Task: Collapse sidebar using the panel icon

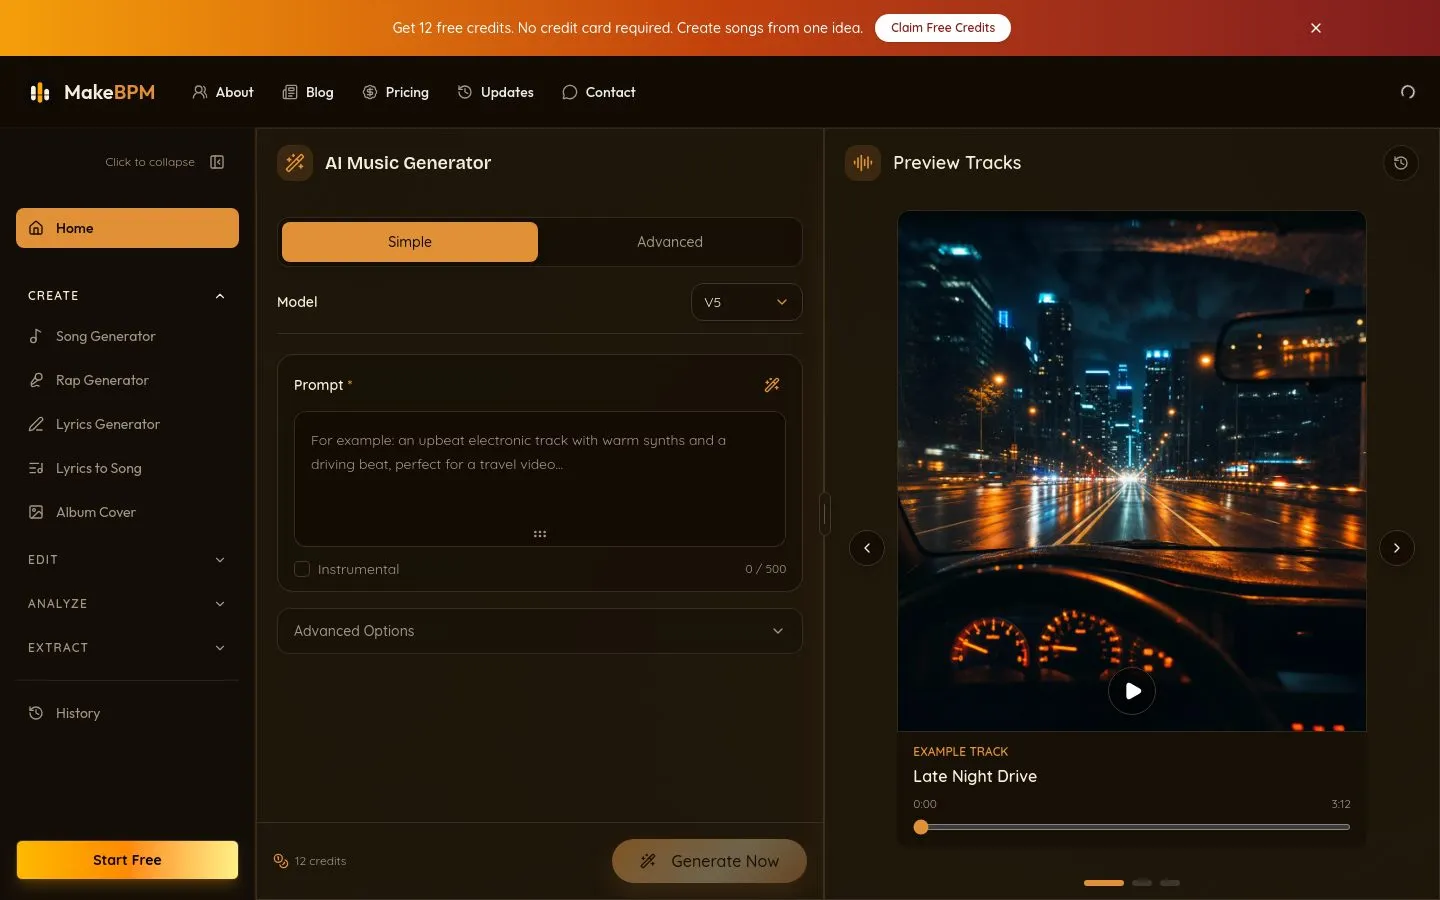Action: coord(217,162)
